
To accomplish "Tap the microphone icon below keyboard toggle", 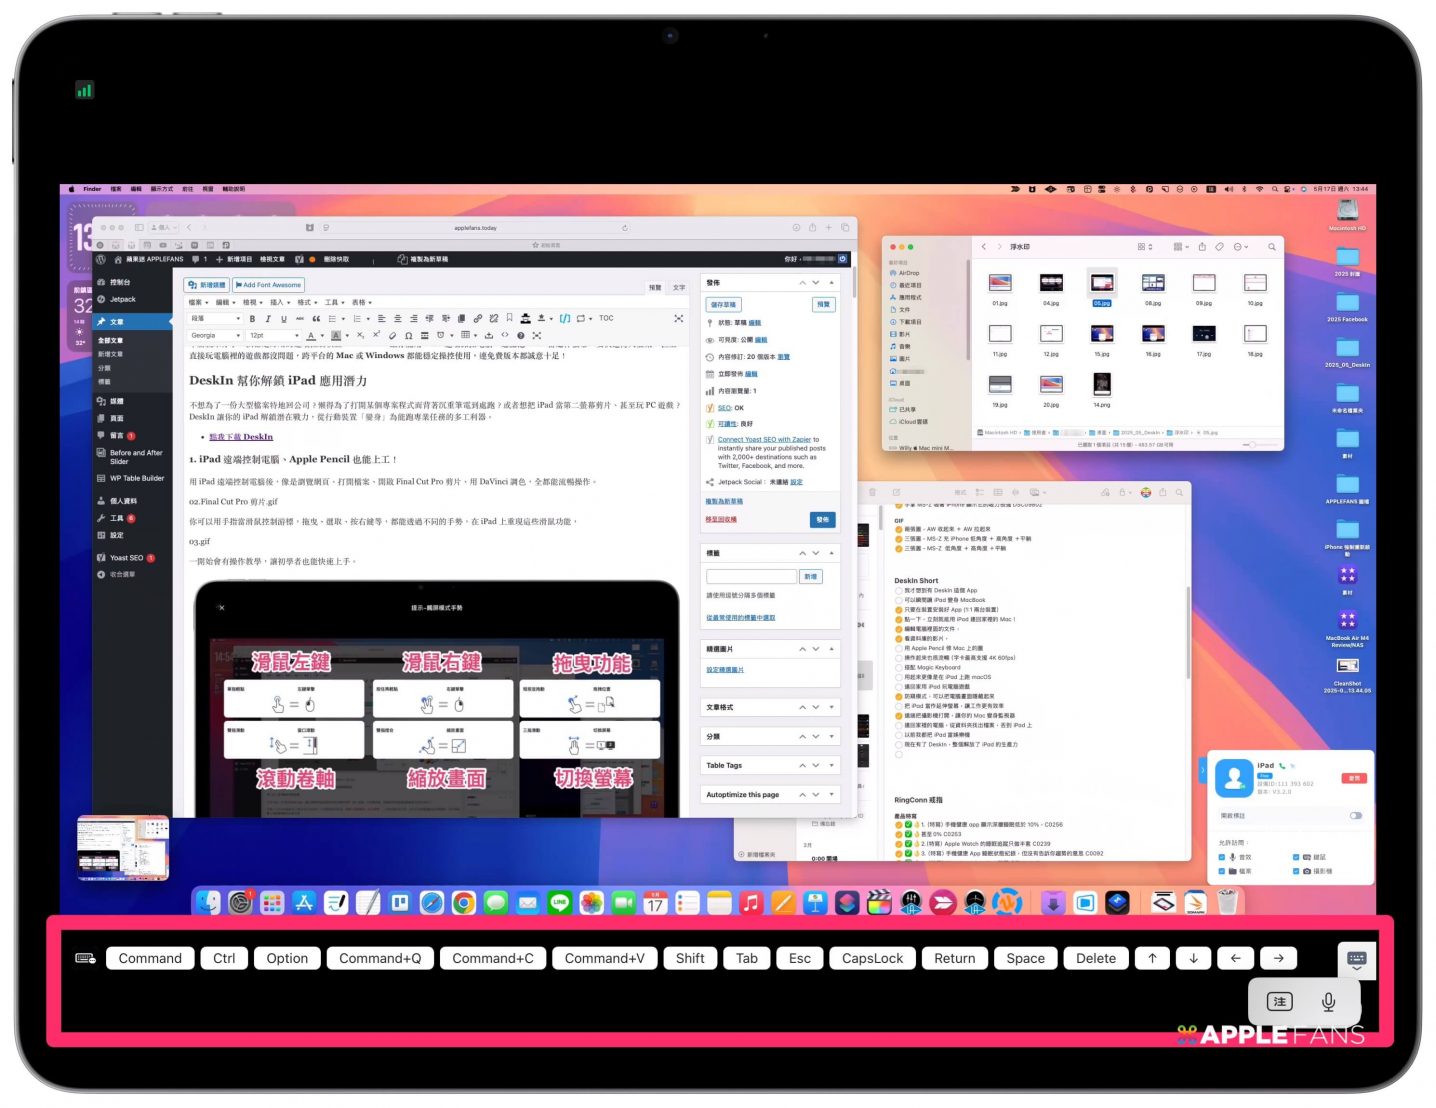I will 1328,1001.
